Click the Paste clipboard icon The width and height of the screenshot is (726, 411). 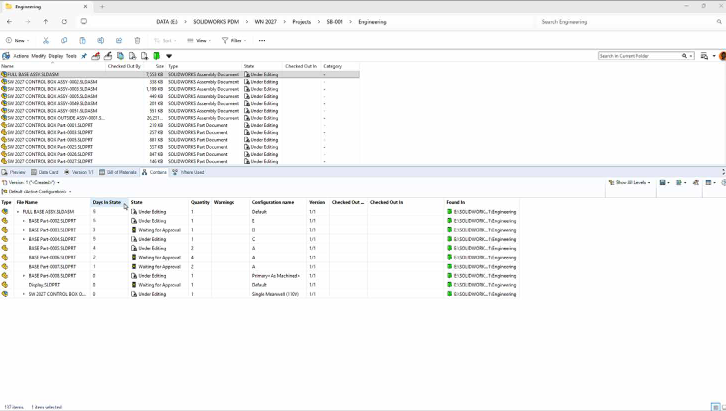point(82,41)
